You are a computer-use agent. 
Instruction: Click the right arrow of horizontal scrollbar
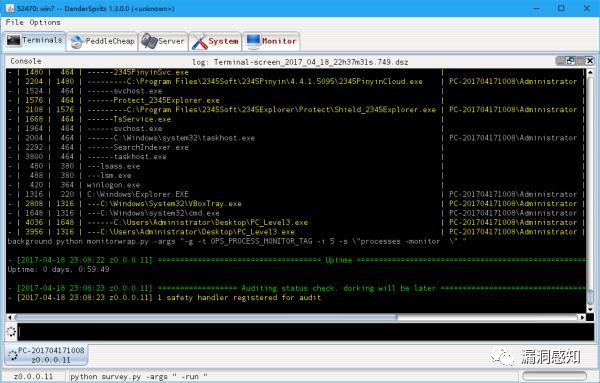point(582,317)
